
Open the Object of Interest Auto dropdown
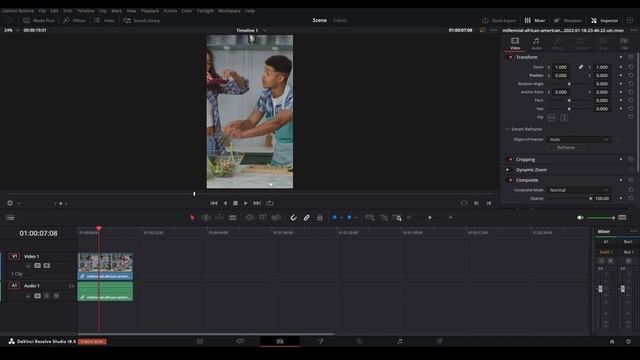(x=578, y=140)
